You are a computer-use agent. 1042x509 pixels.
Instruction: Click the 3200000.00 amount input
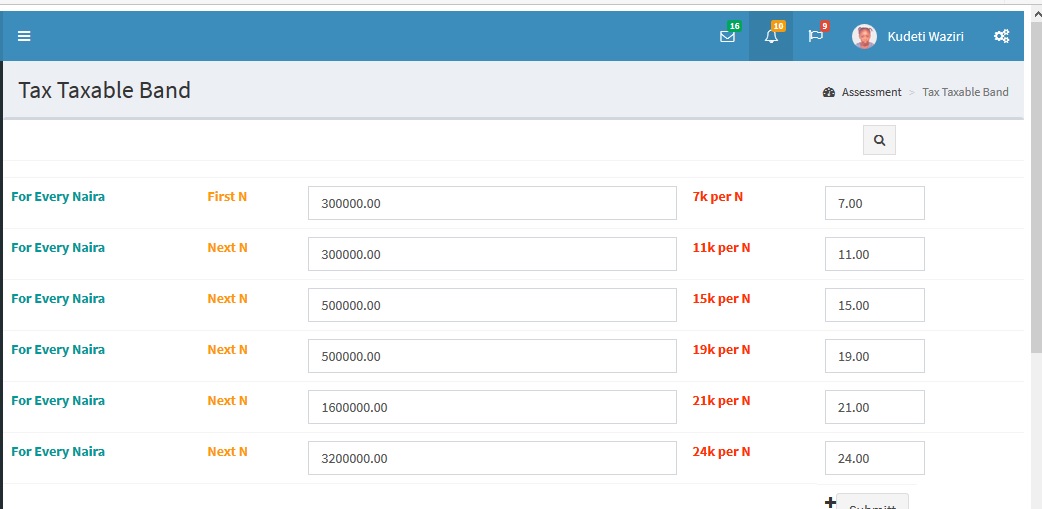[492, 458]
